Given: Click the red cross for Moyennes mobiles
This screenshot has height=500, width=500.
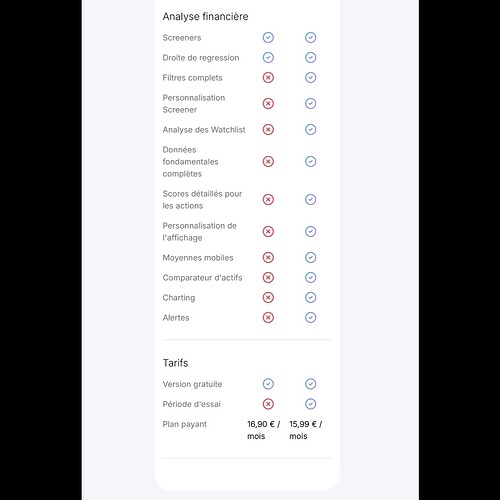Looking at the screenshot, I should click(268, 257).
